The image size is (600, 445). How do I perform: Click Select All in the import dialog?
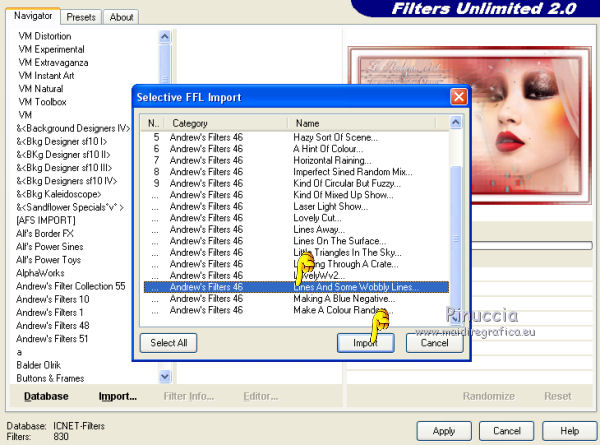169,343
